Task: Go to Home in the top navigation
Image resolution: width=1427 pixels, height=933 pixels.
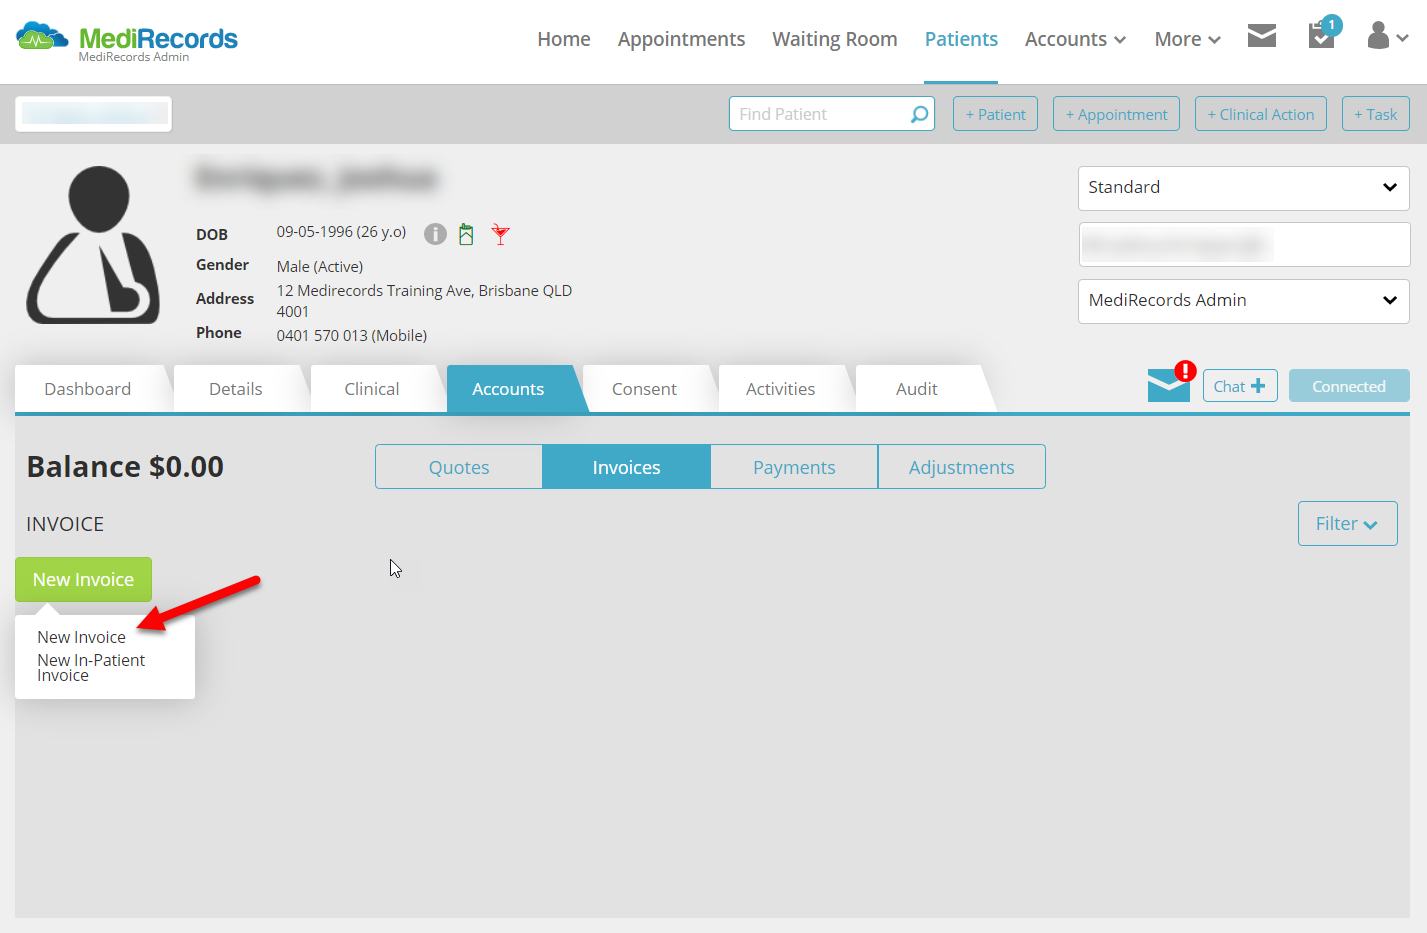Action: coord(564,39)
